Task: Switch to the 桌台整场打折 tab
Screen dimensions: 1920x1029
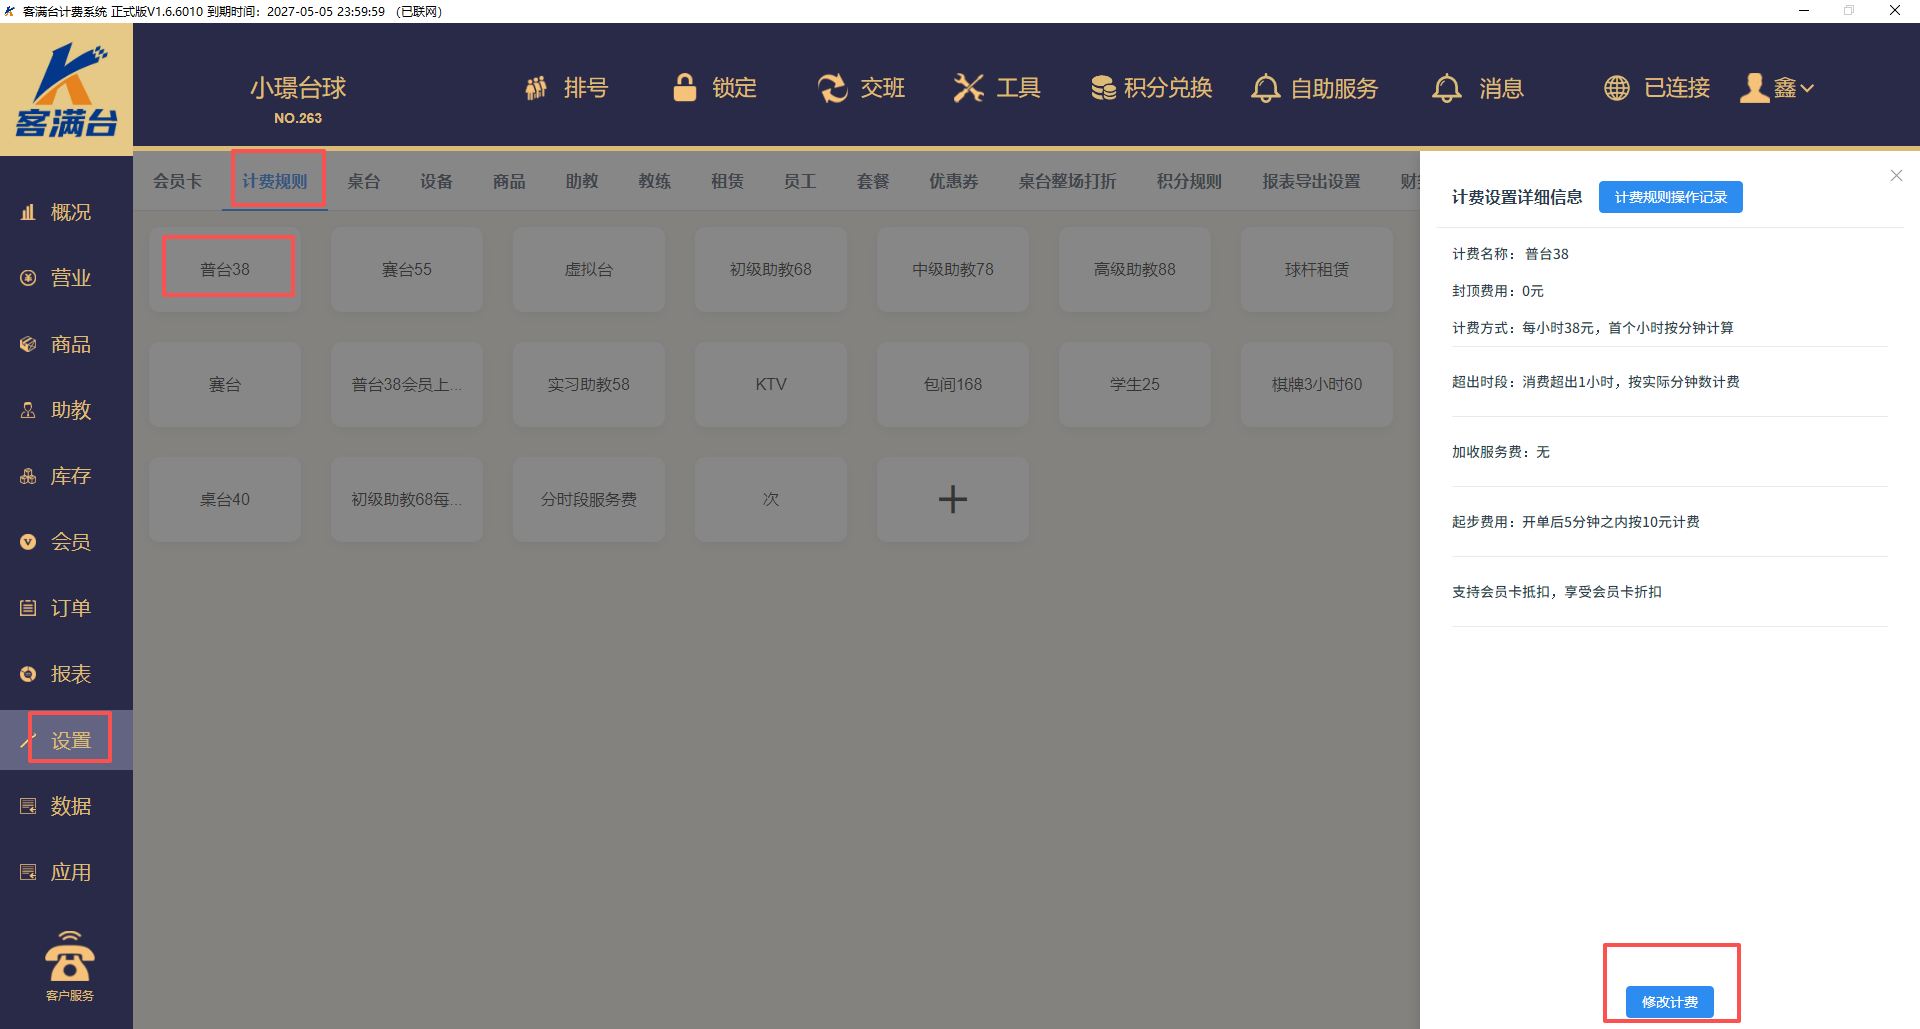Action: [1067, 181]
